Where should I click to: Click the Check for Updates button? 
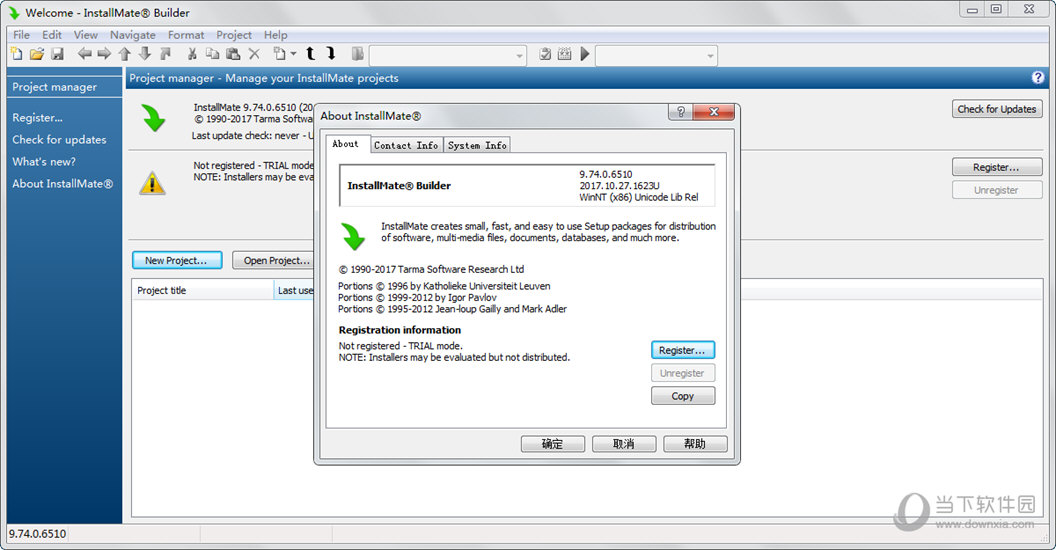tap(997, 109)
